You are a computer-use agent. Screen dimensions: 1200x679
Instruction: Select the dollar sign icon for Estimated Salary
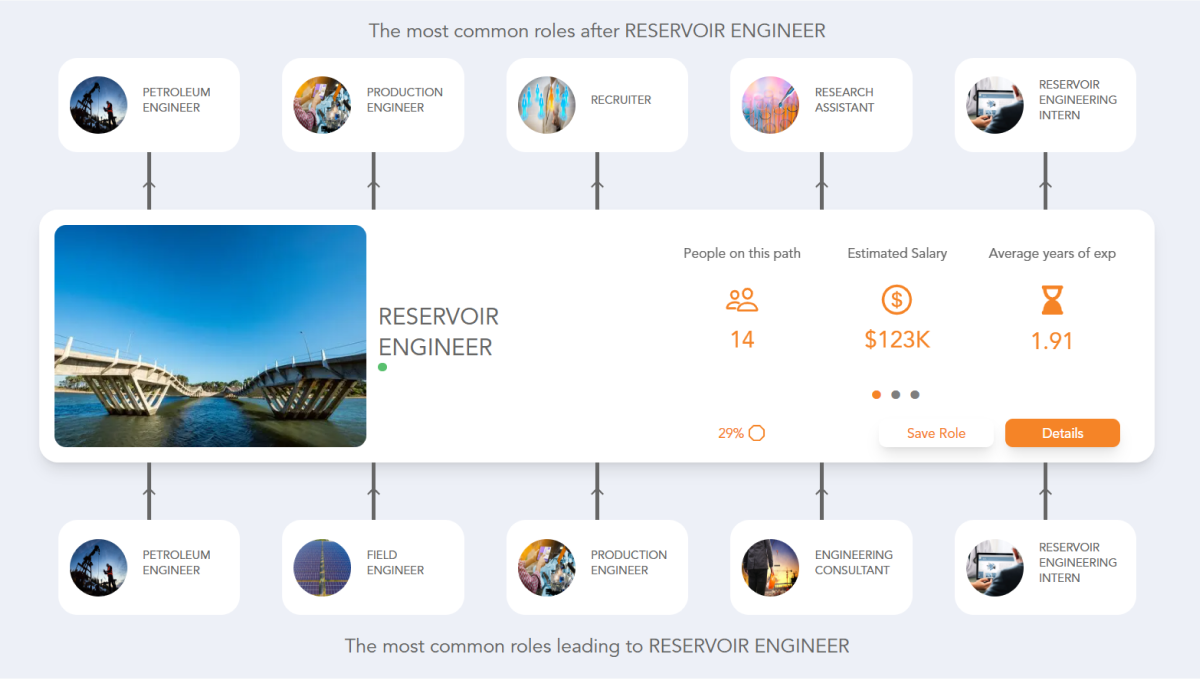[x=897, y=299]
